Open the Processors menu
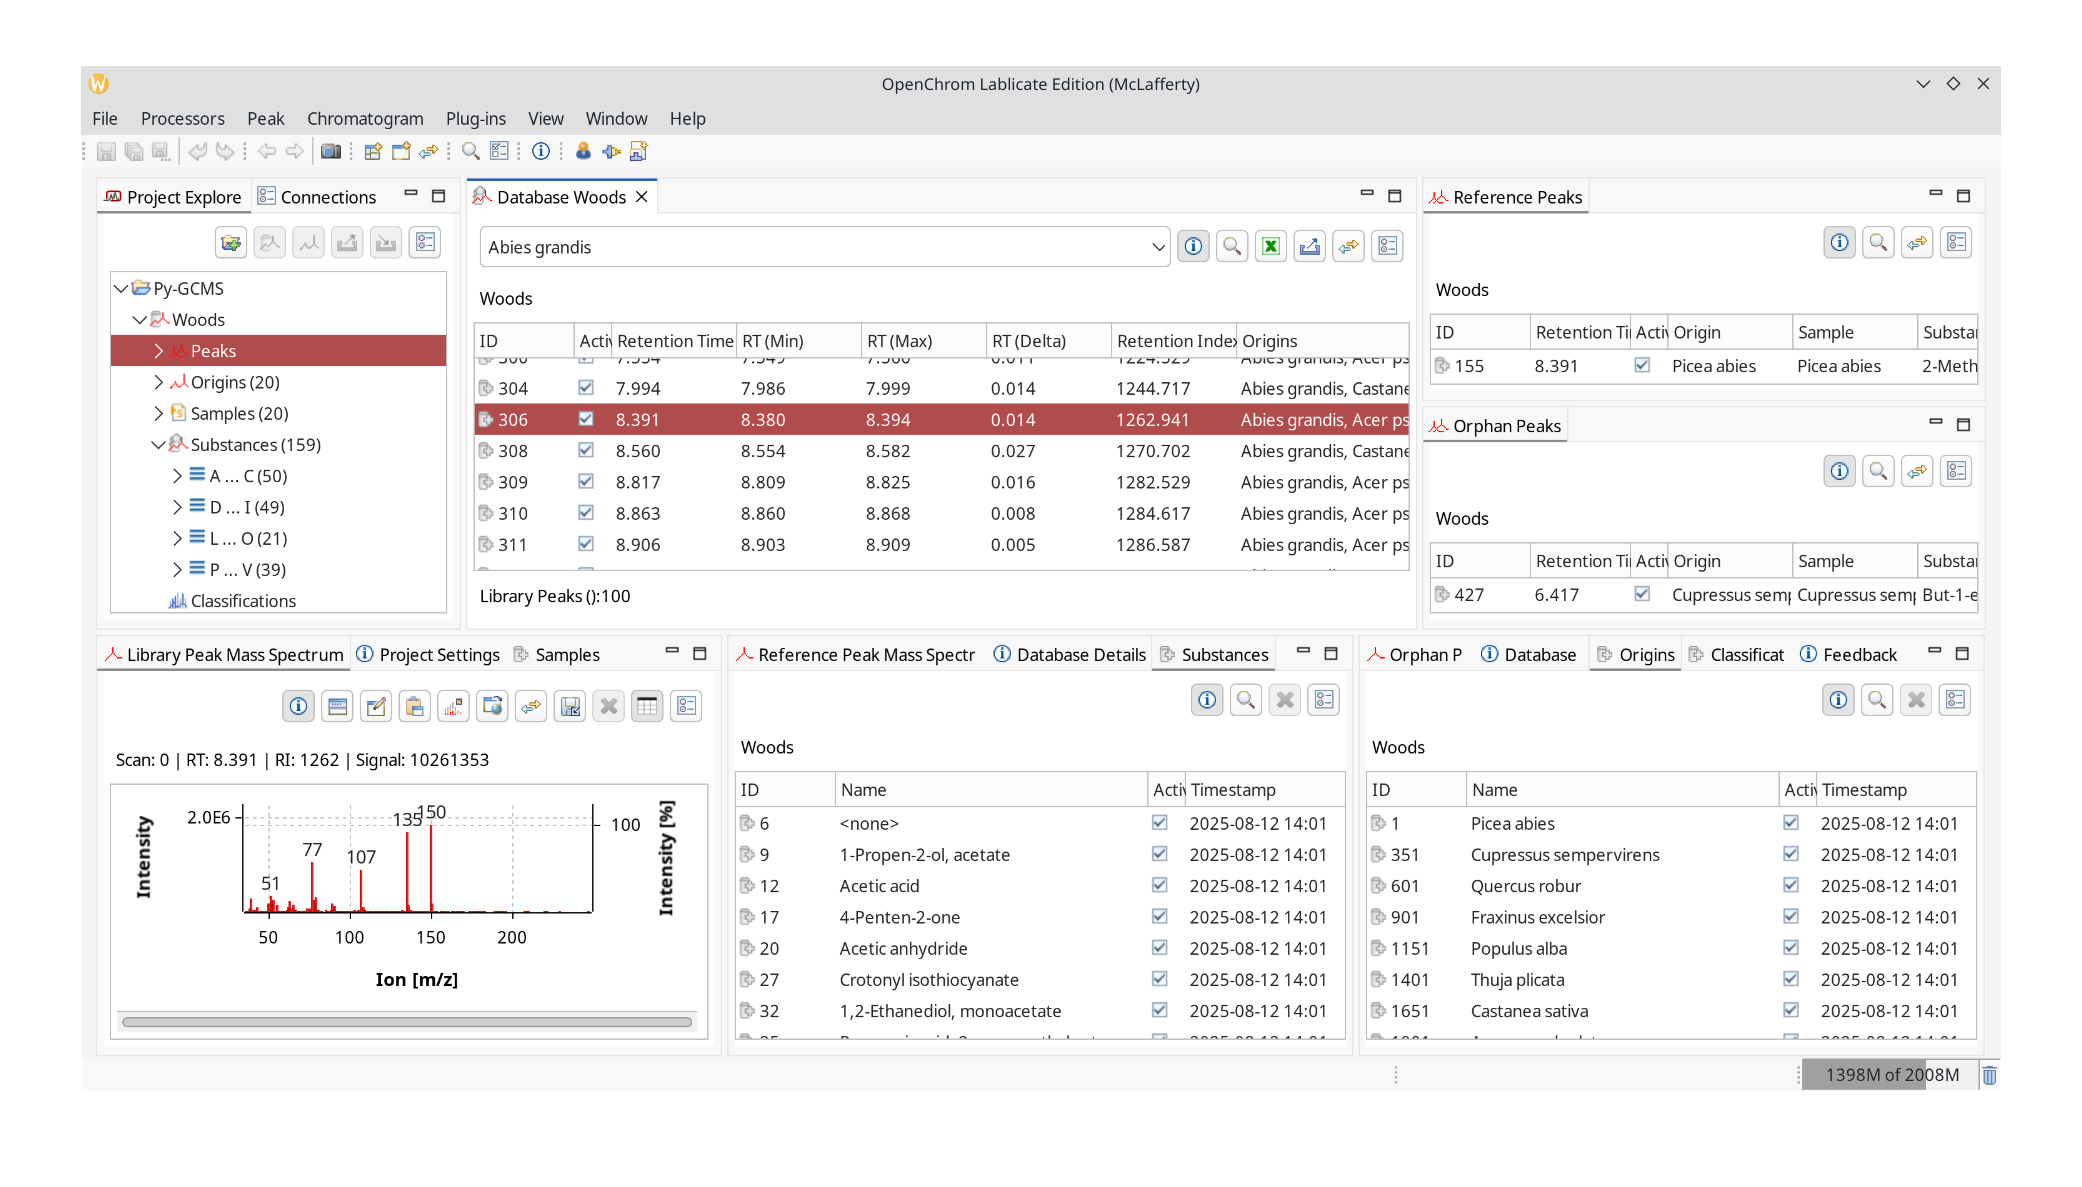The width and height of the screenshot is (2082, 1187). coord(183,119)
